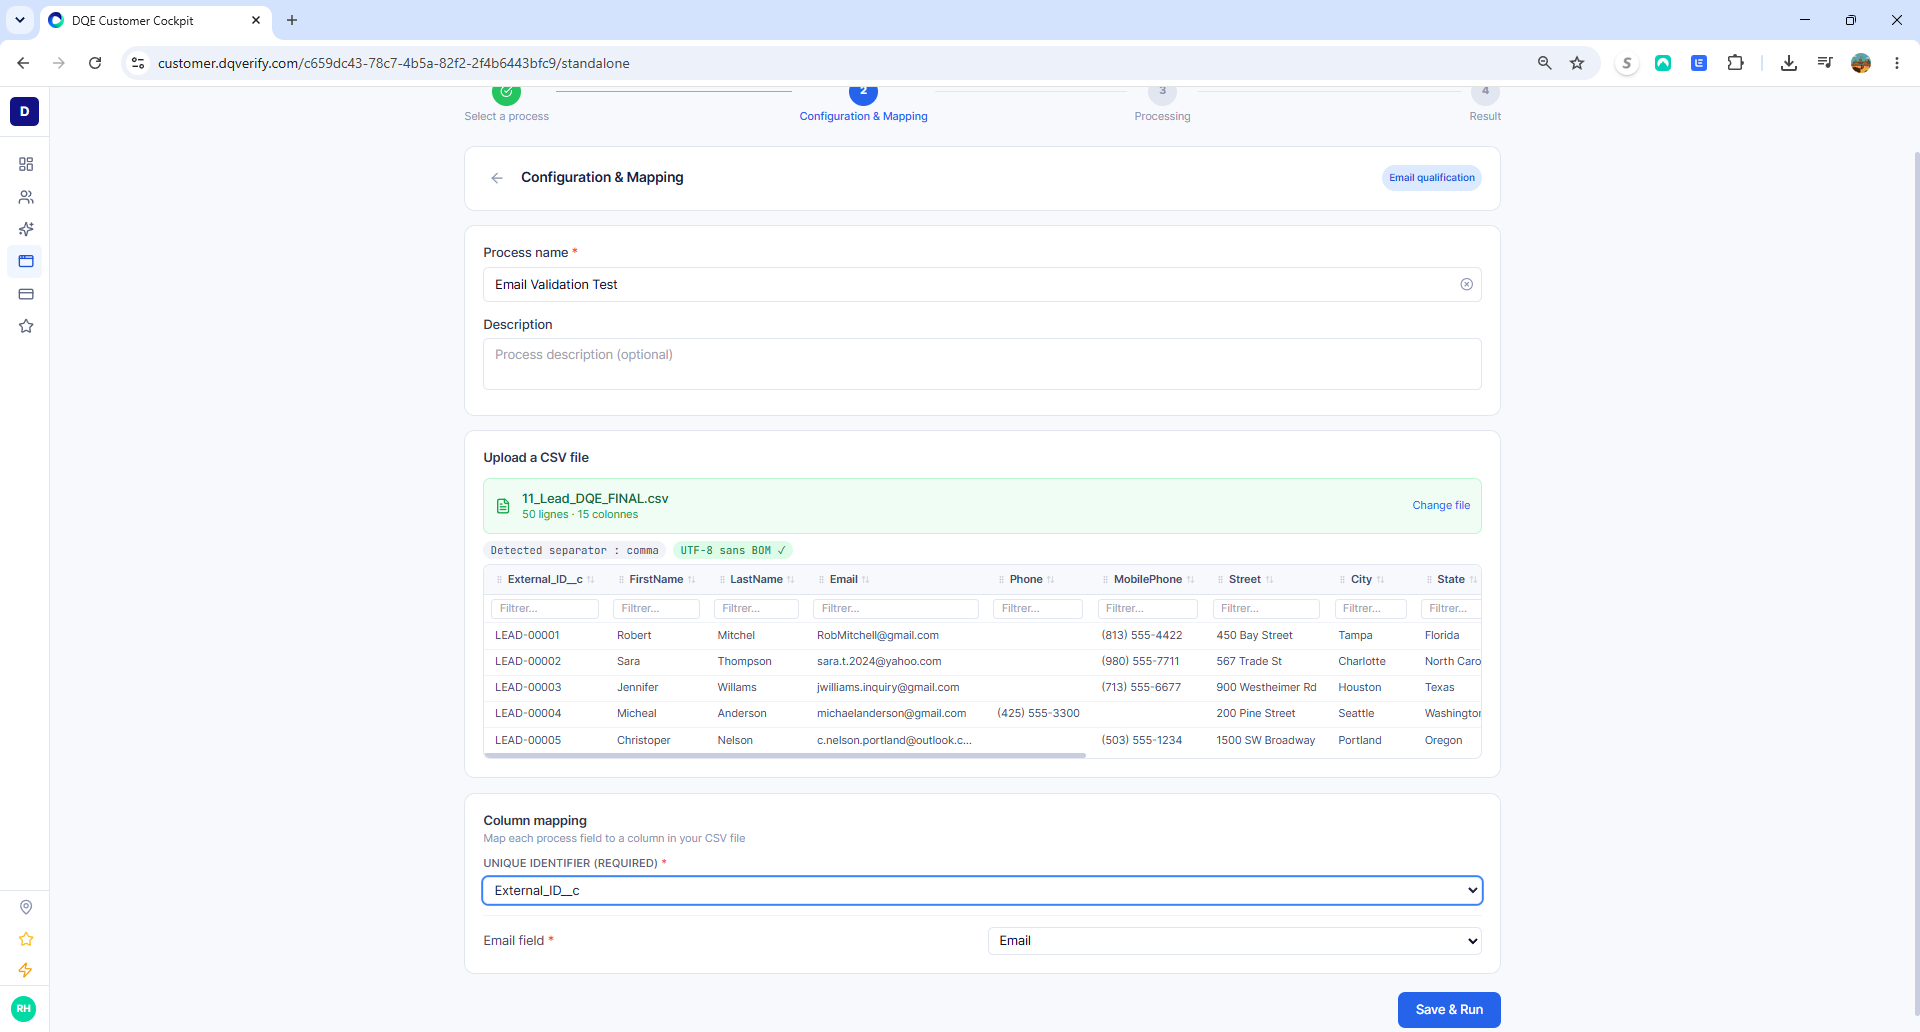The width and height of the screenshot is (1920, 1032).
Task: Select the 'Processing' step
Action: 1162,104
